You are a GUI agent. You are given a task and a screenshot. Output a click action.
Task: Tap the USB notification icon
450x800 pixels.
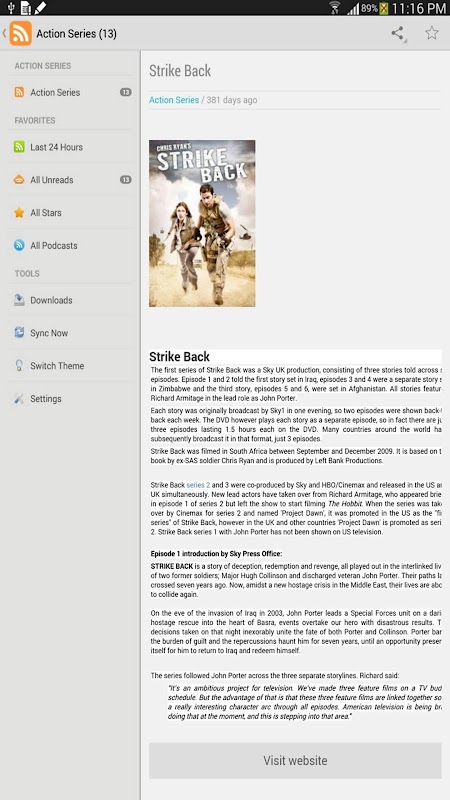click(11, 8)
